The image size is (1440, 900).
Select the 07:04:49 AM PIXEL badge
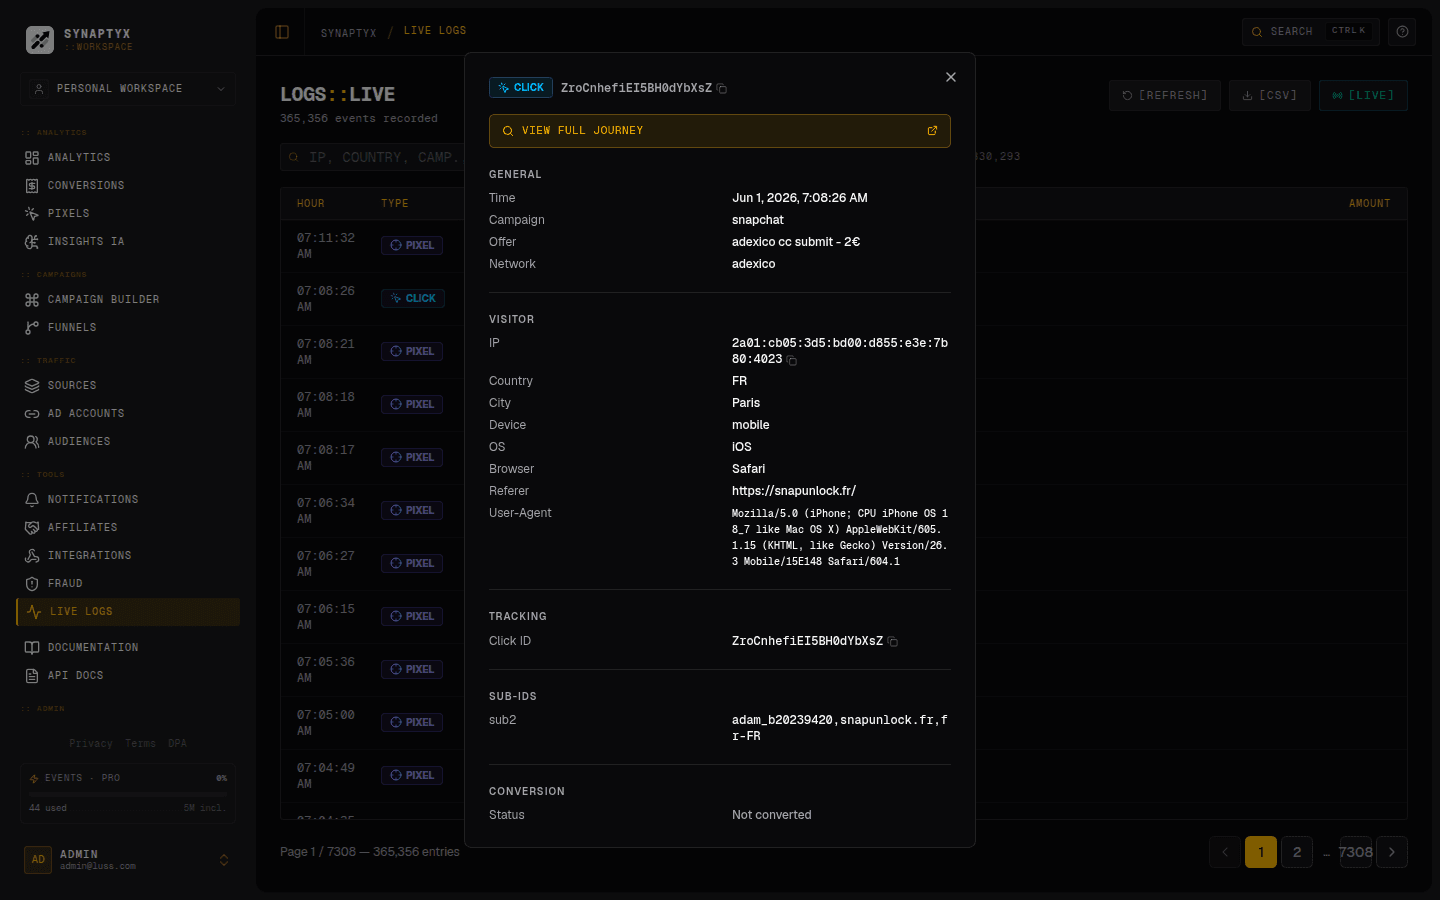point(412,776)
